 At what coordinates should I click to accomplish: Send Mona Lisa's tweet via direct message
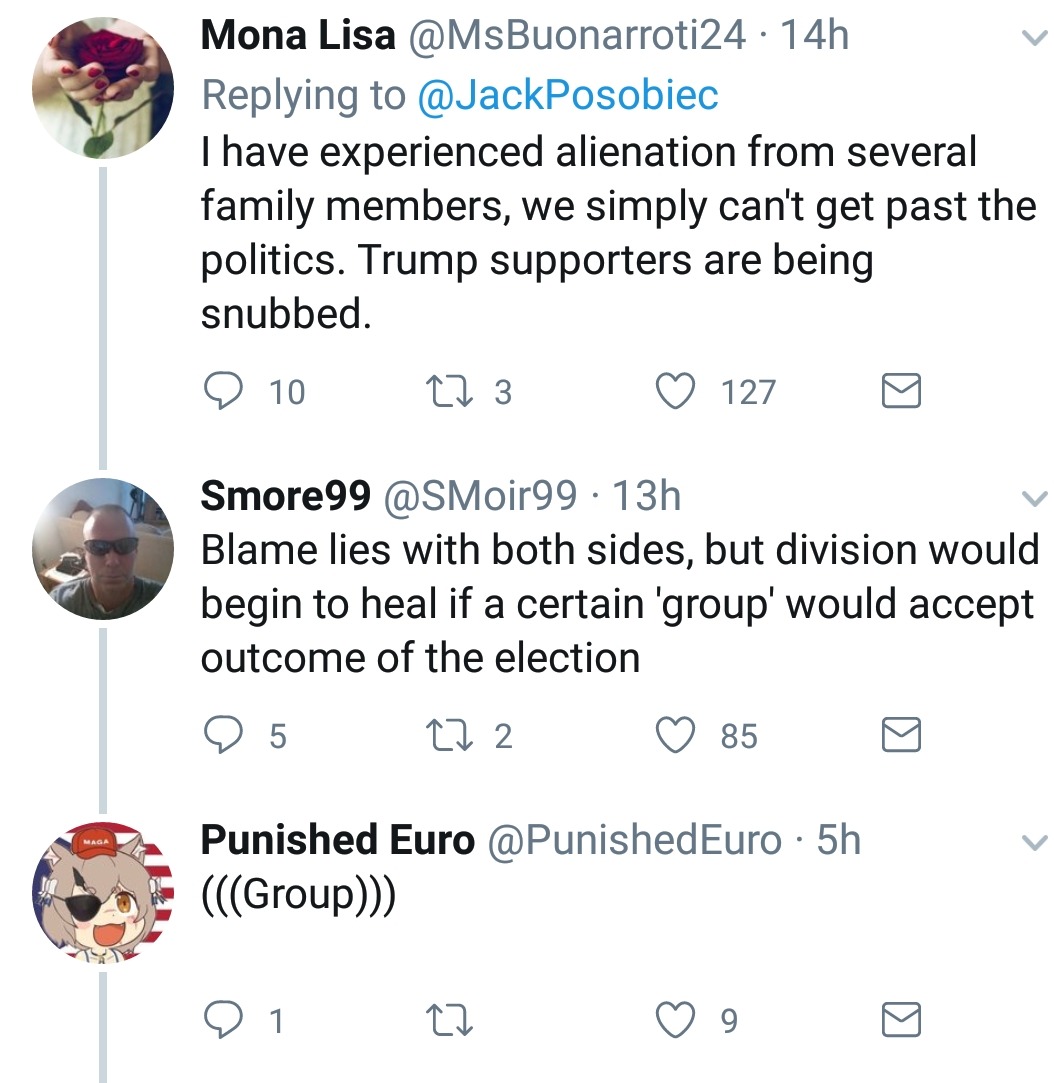click(900, 391)
